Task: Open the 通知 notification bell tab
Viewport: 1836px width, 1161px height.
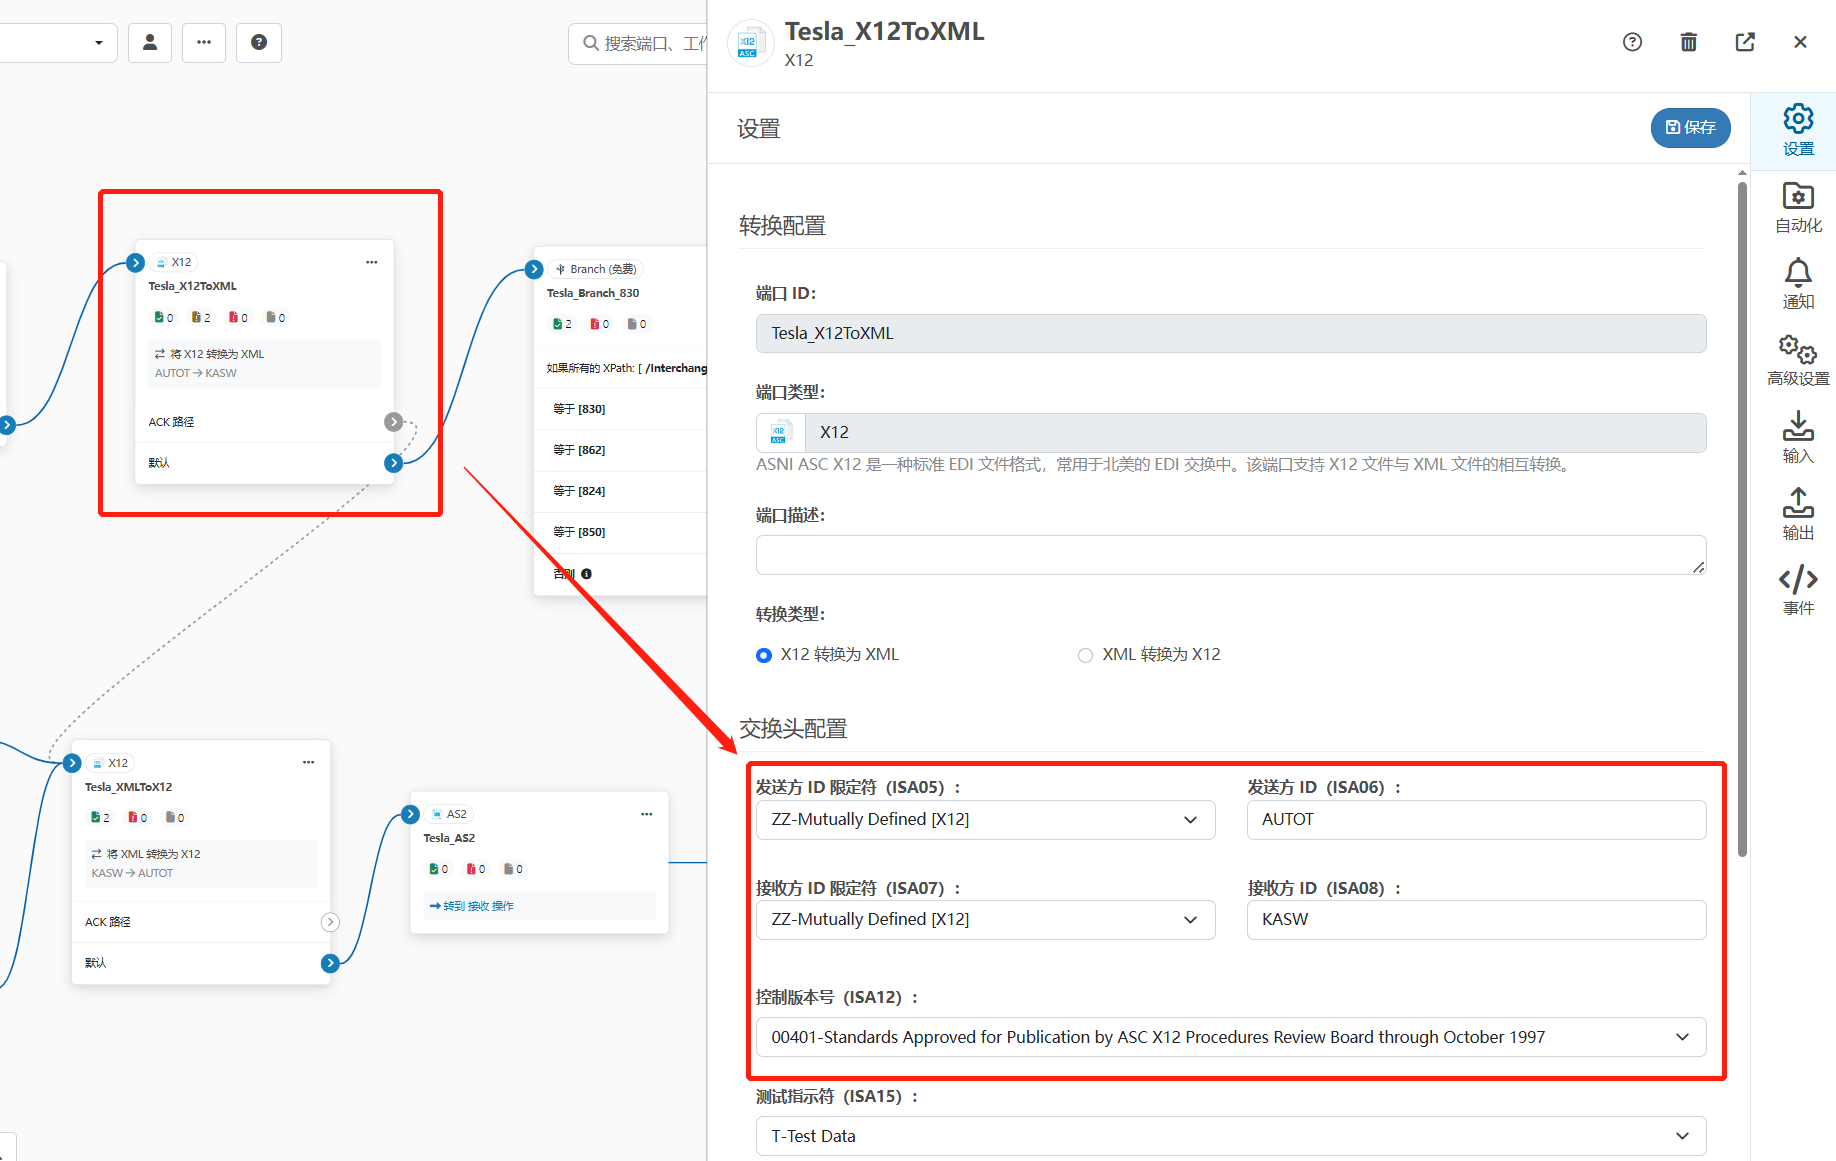Action: [x=1797, y=284]
